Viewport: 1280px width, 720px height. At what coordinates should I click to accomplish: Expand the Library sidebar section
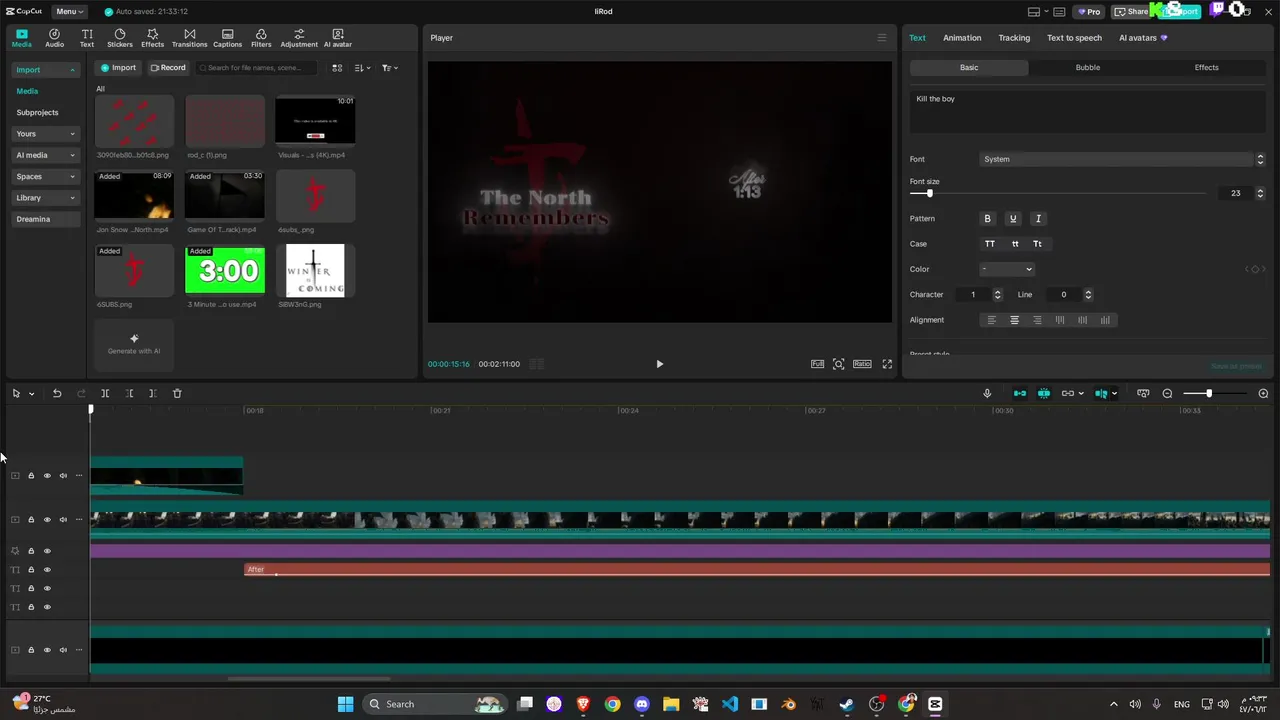(45, 198)
